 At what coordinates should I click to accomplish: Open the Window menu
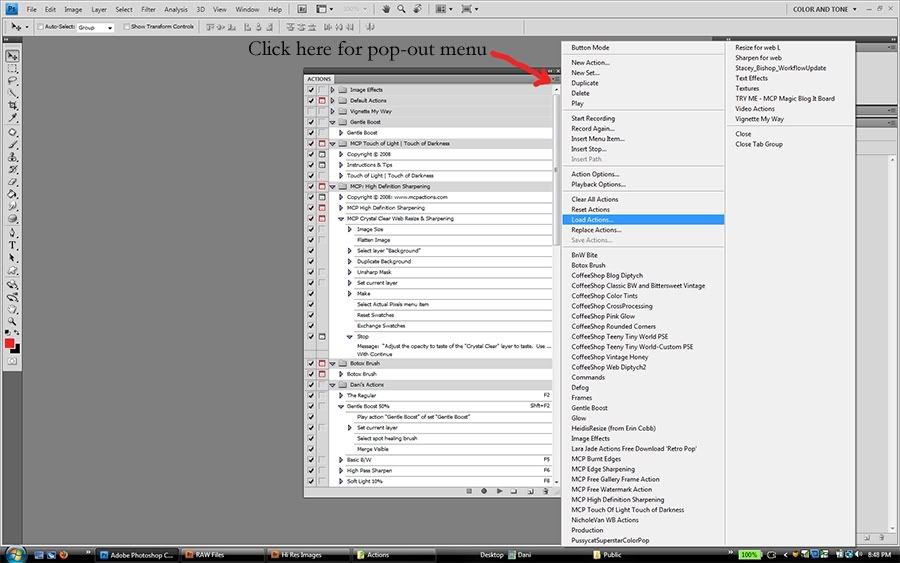point(247,9)
